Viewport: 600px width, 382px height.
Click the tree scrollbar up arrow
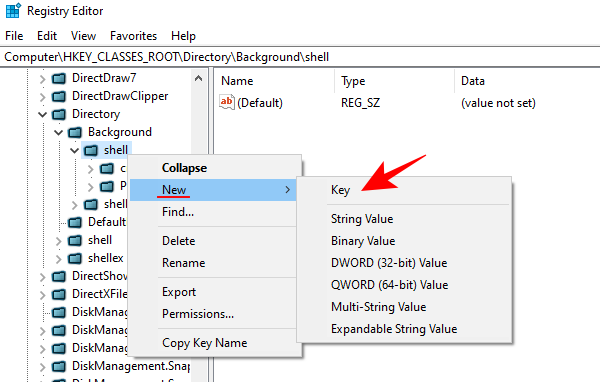(198, 78)
